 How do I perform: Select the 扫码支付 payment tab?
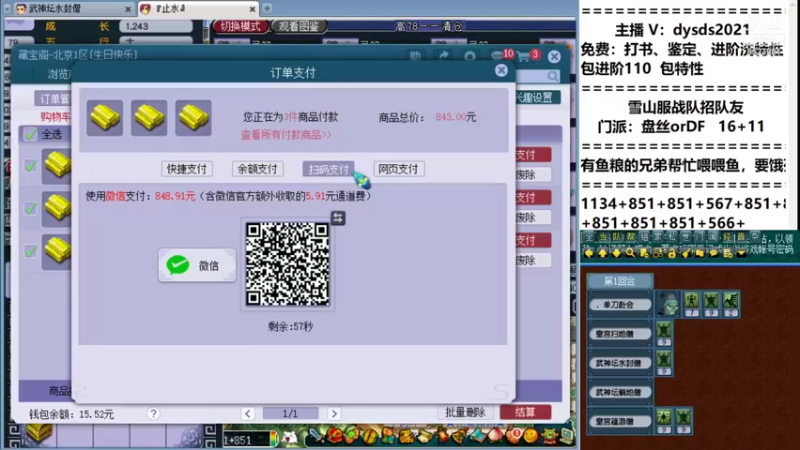pyautogui.click(x=328, y=169)
